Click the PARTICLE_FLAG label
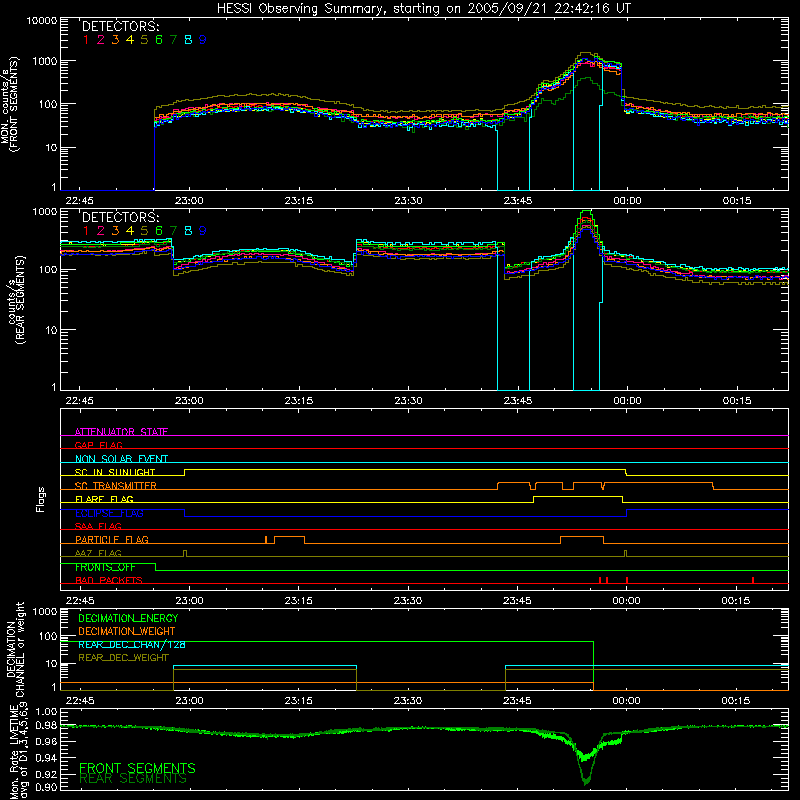 click(112, 539)
